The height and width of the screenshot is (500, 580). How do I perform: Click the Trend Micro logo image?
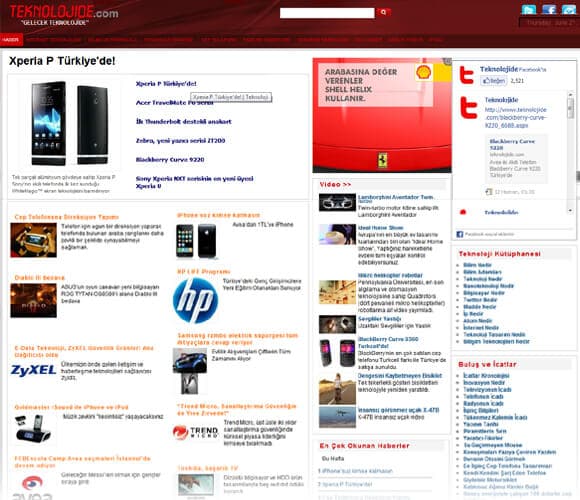[x=195, y=433]
